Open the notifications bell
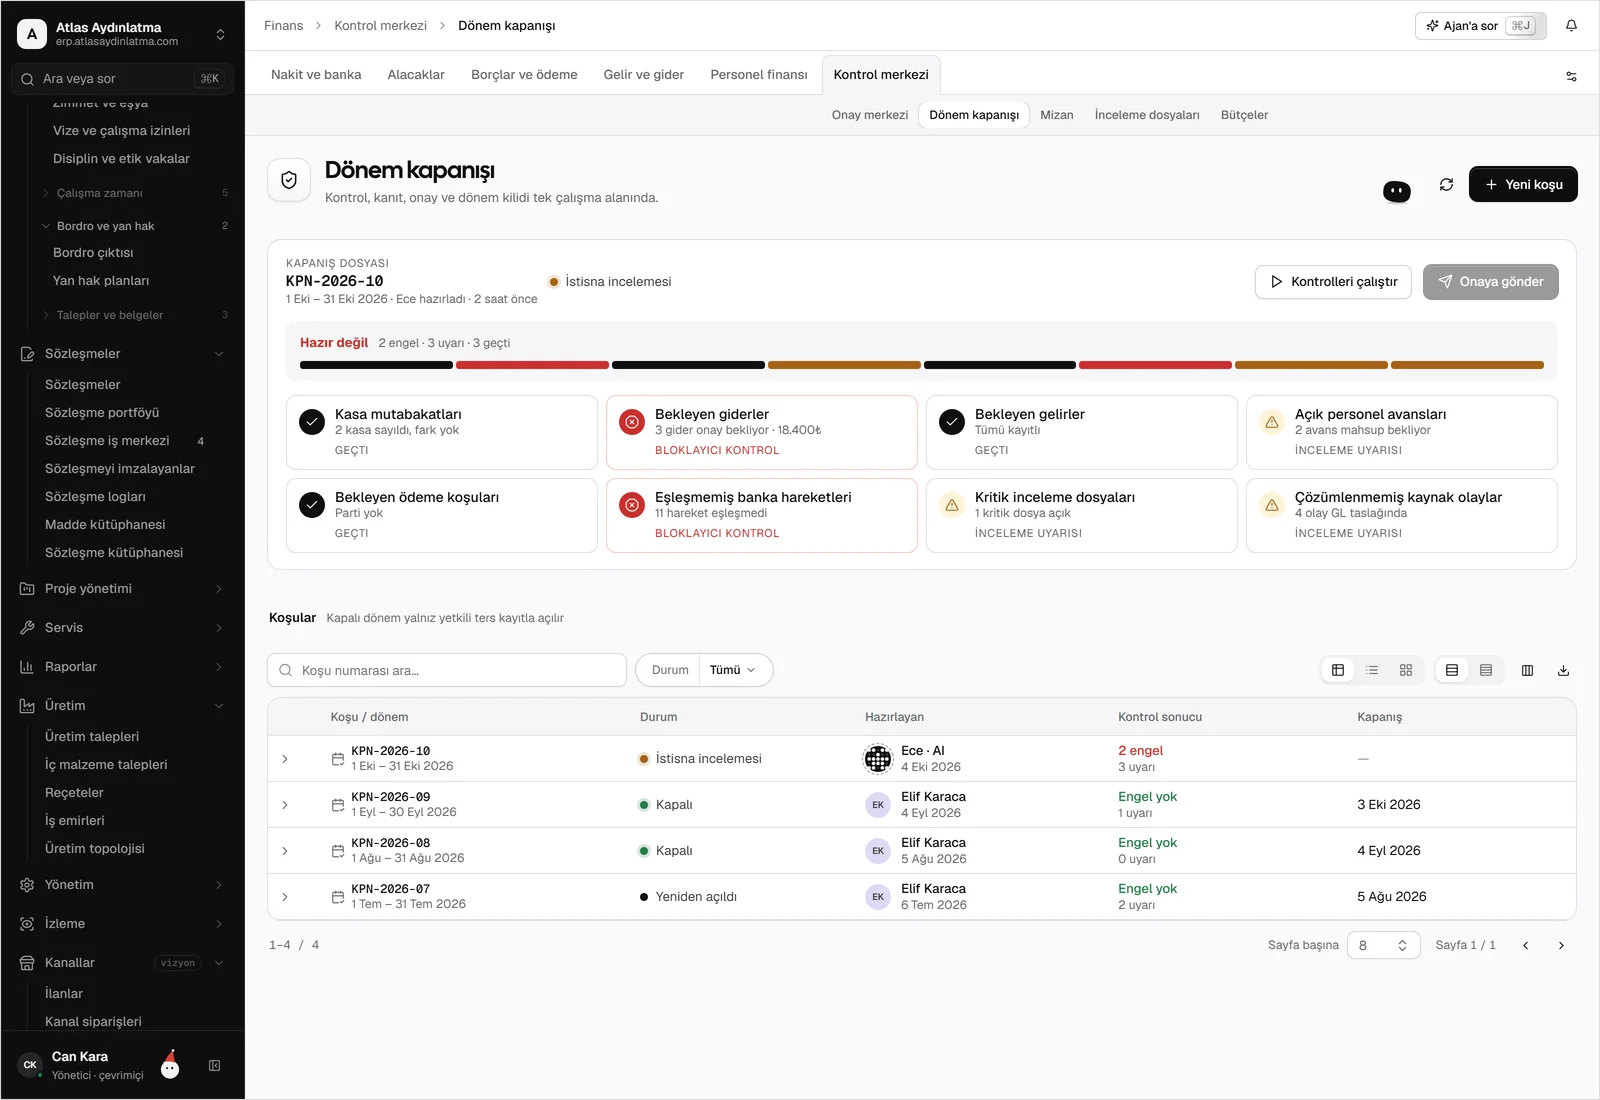The height and width of the screenshot is (1100, 1600). (1571, 26)
